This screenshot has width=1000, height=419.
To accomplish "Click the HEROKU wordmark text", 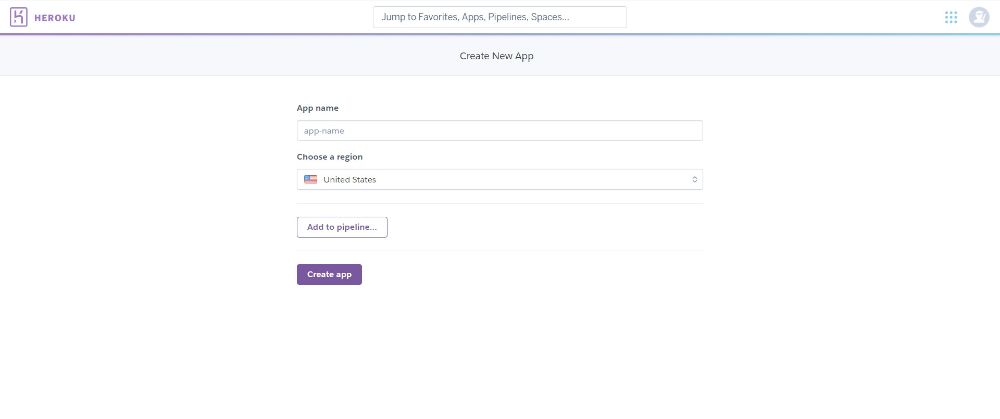I will click(55, 18).
